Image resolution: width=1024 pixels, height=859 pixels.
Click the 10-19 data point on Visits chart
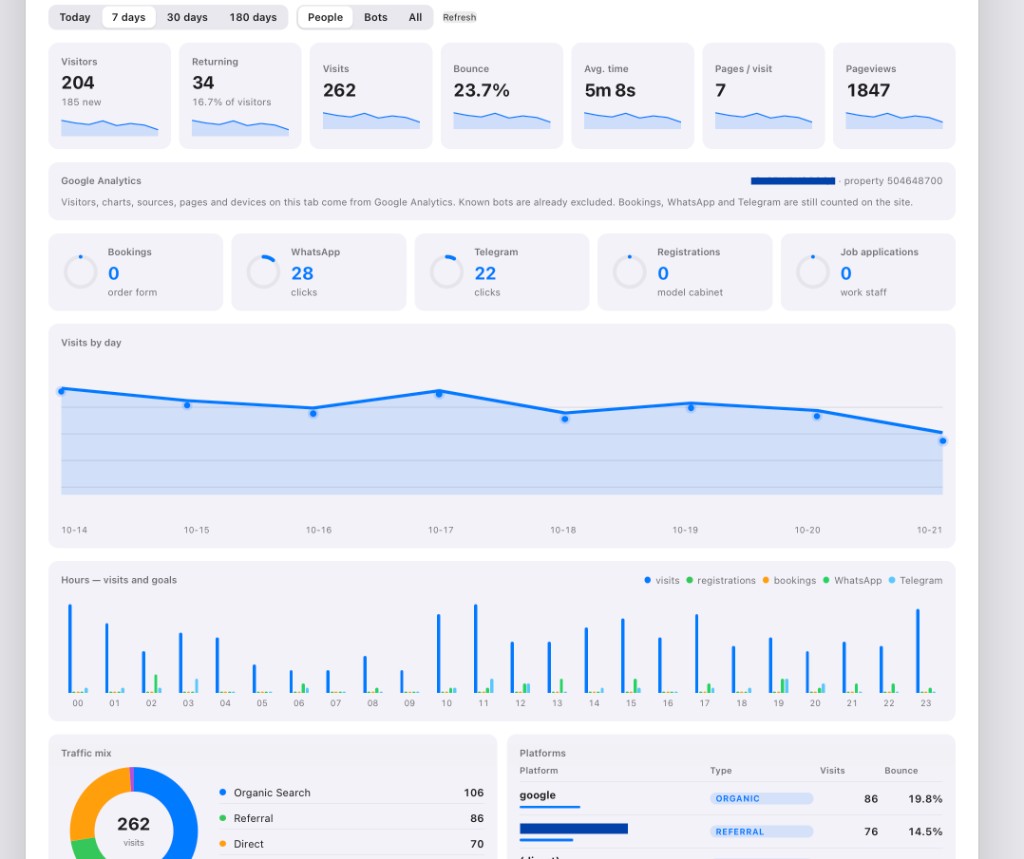pyautogui.click(x=691, y=408)
